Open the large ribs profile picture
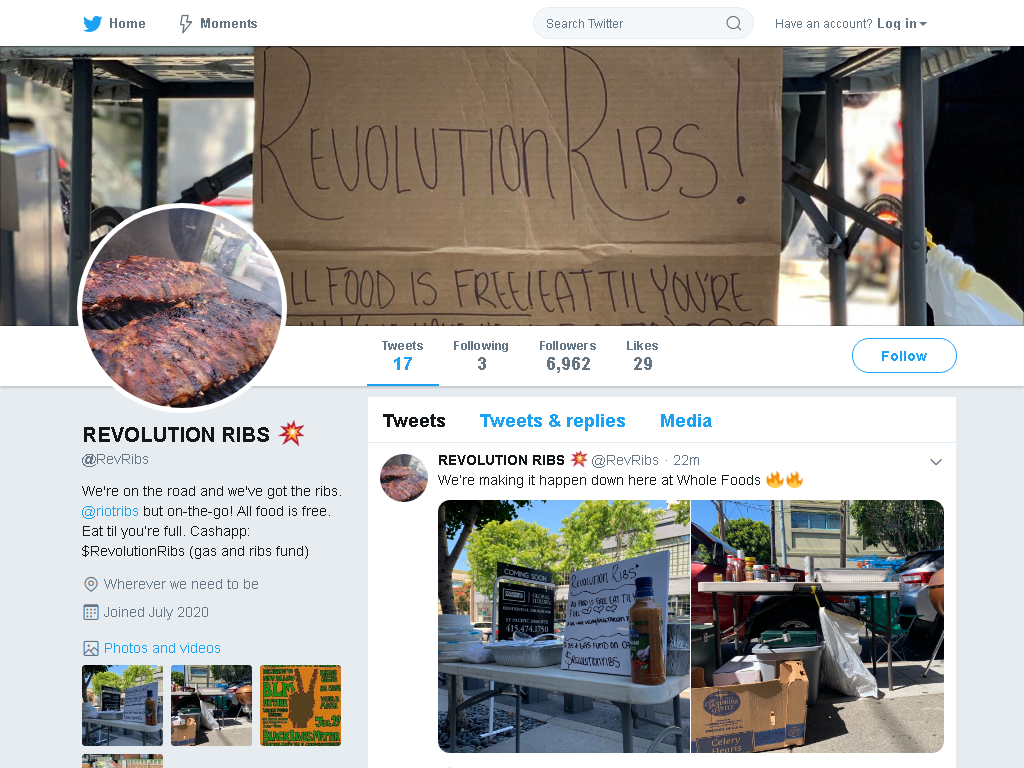This screenshot has width=1024, height=768. pos(182,308)
